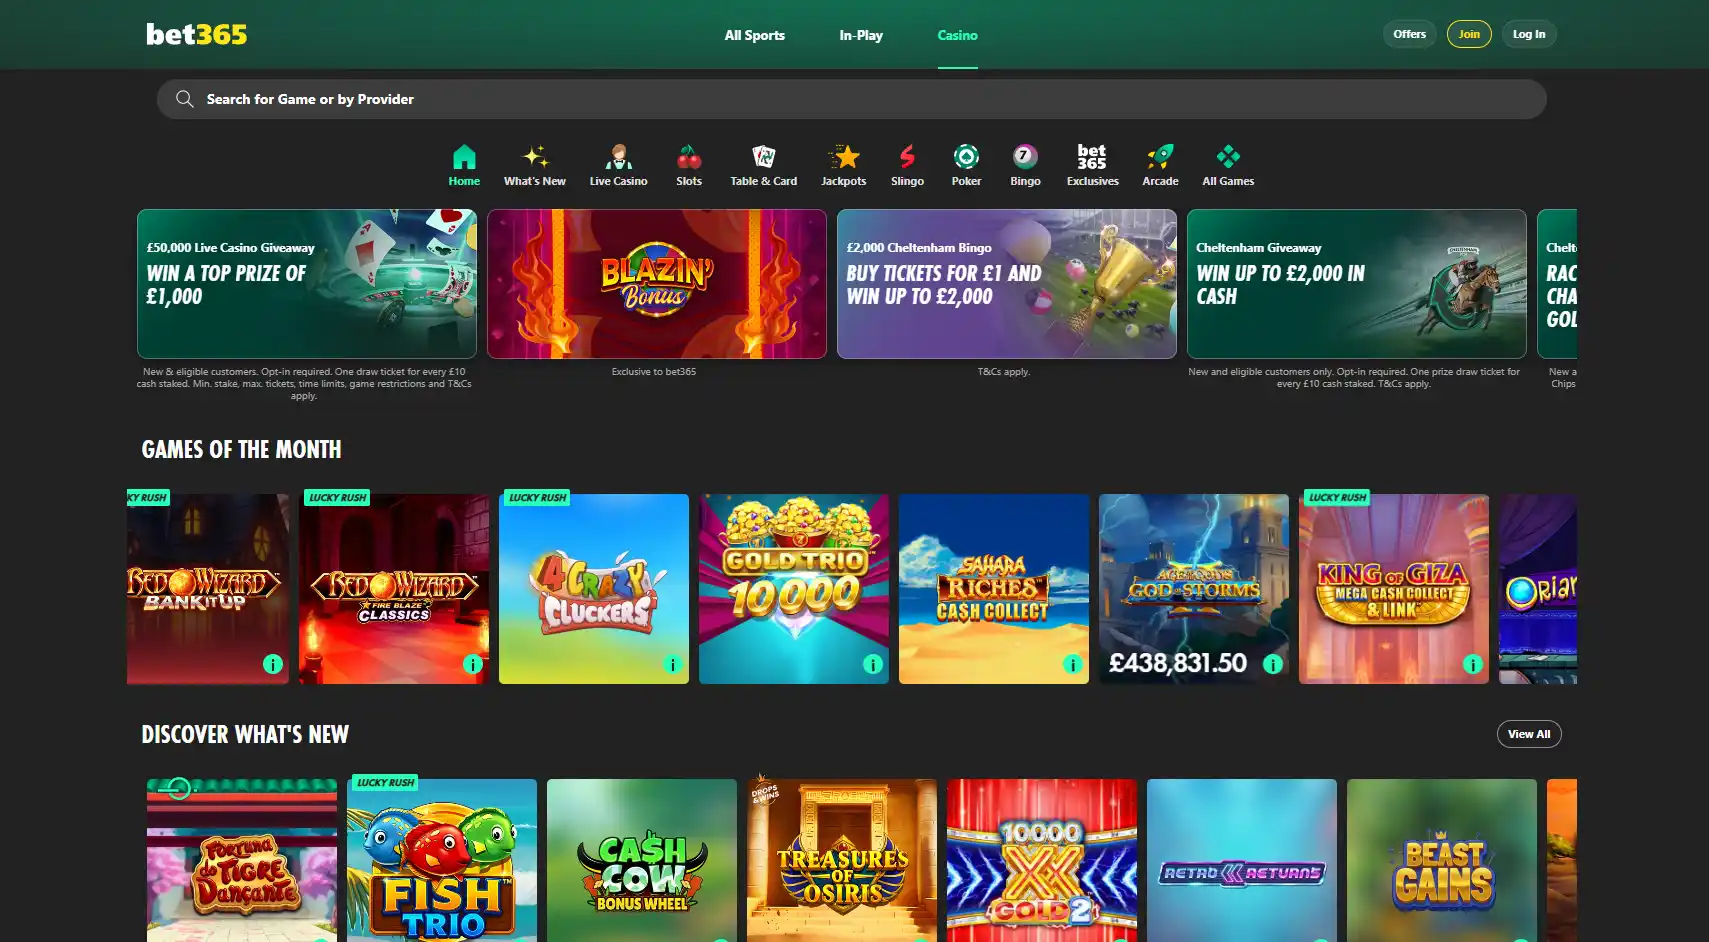Click Lucky Rush tag on Fish Trio
The height and width of the screenshot is (942, 1709).
tap(385, 782)
